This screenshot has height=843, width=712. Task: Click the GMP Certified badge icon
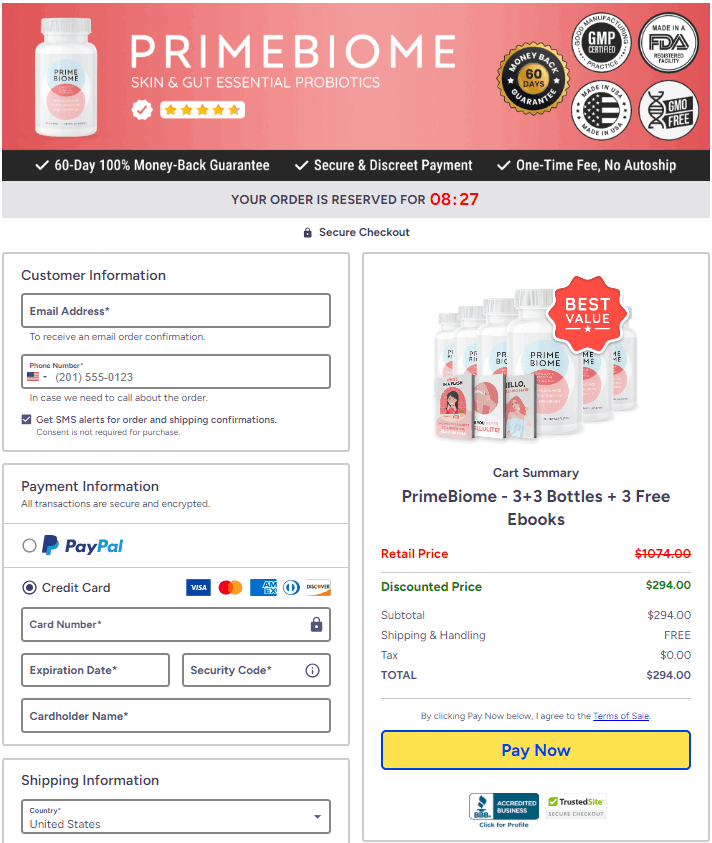tap(601, 42)
